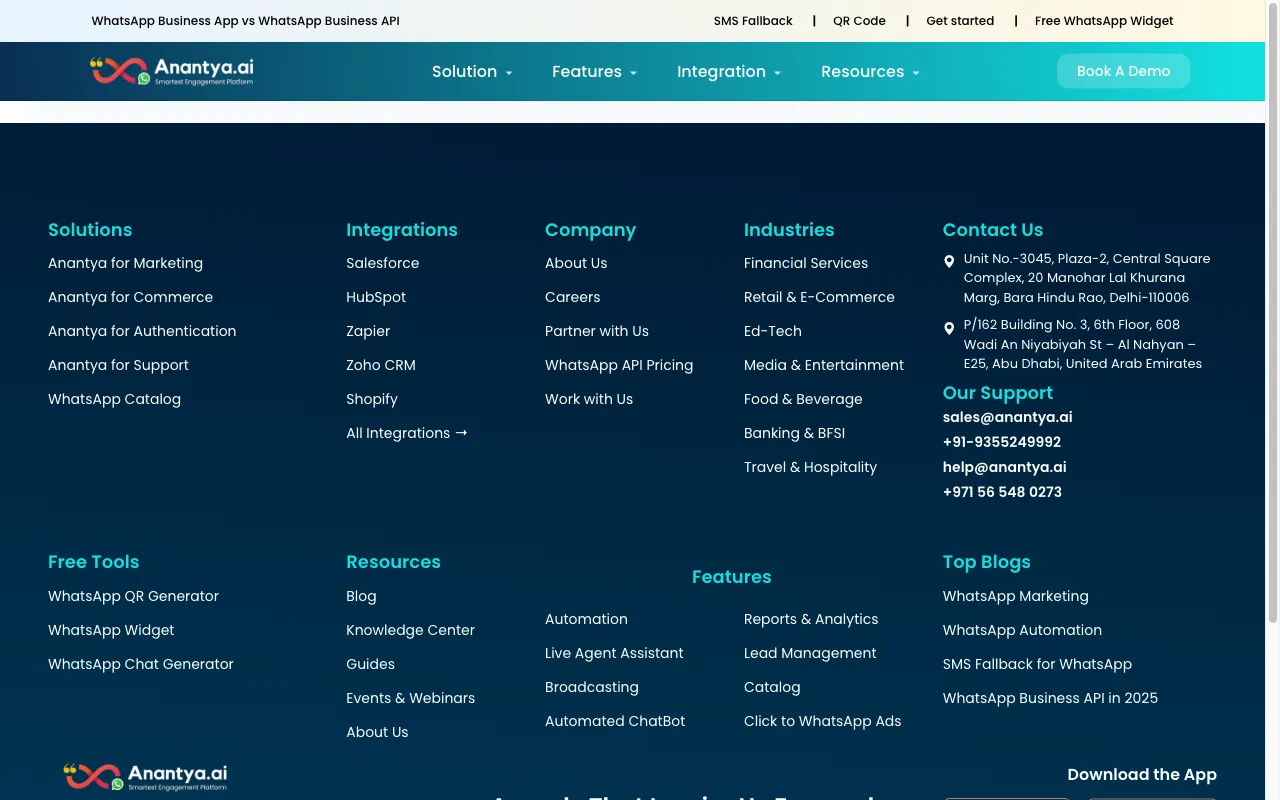Viewport: 1280px width, 800px height.
Task: Open the Knowledge Center link
Action: coord(410,630)
